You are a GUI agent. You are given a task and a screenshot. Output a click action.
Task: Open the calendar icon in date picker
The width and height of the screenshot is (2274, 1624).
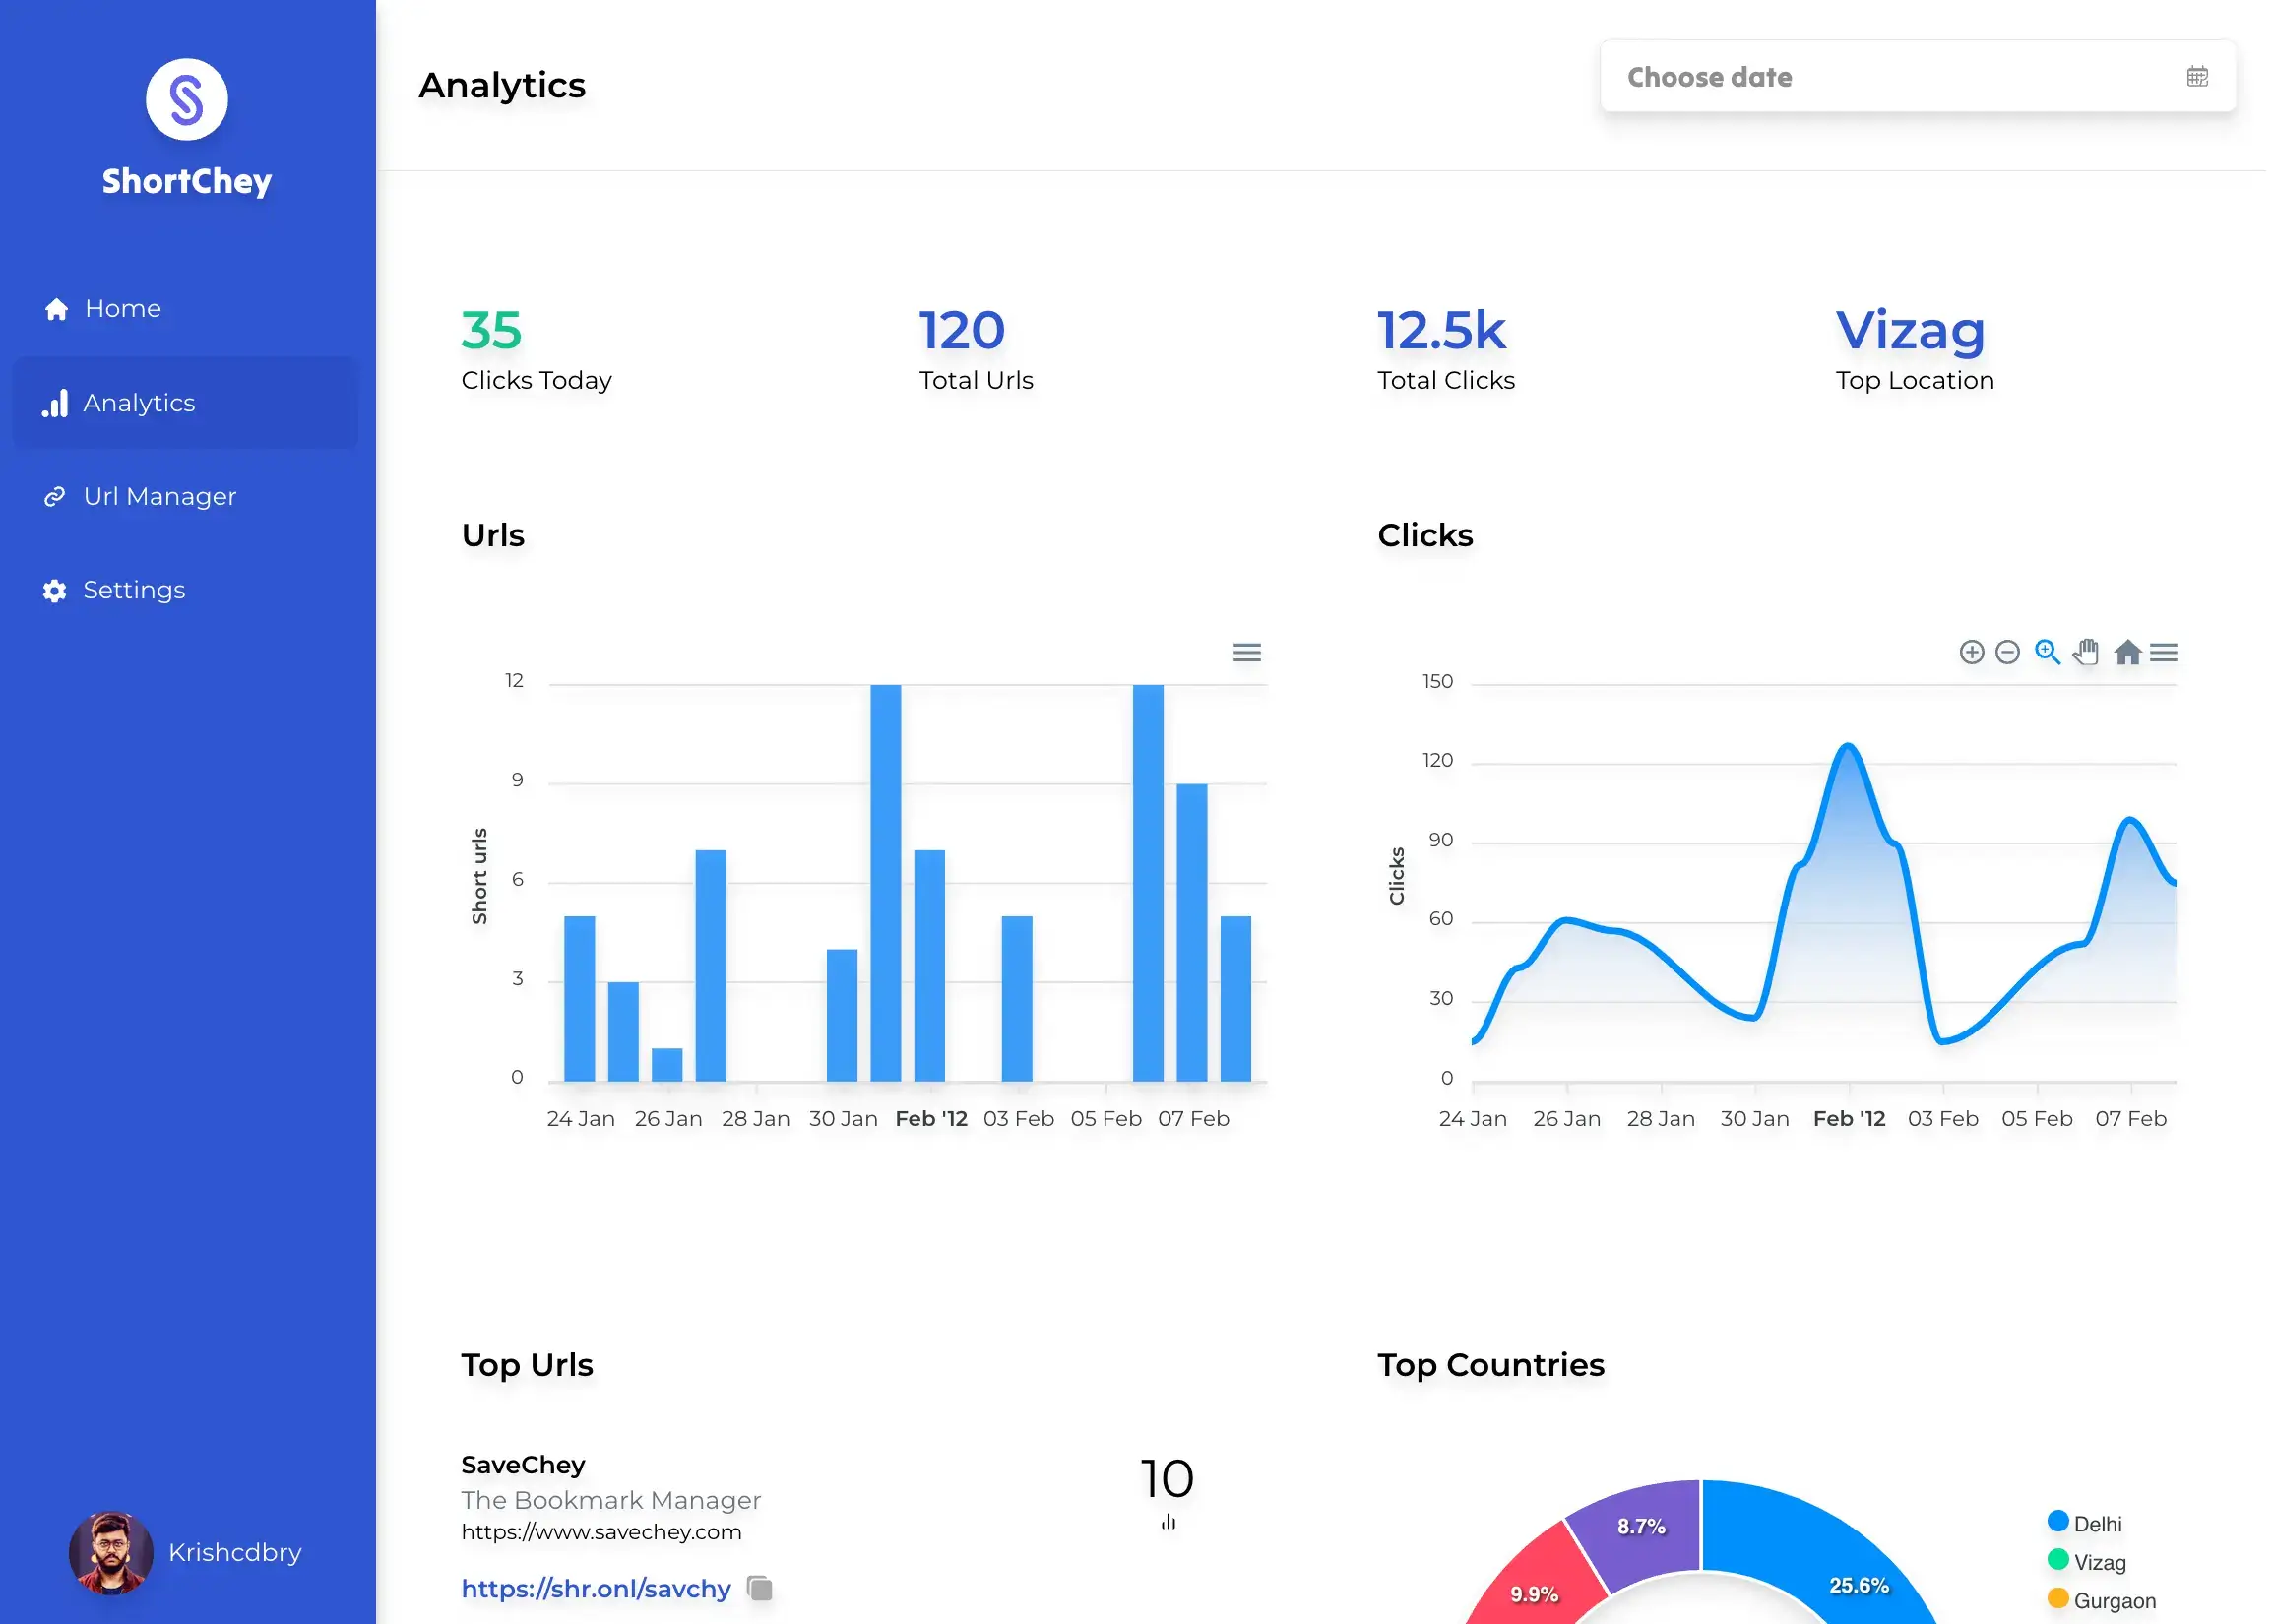click(2197, 77)
